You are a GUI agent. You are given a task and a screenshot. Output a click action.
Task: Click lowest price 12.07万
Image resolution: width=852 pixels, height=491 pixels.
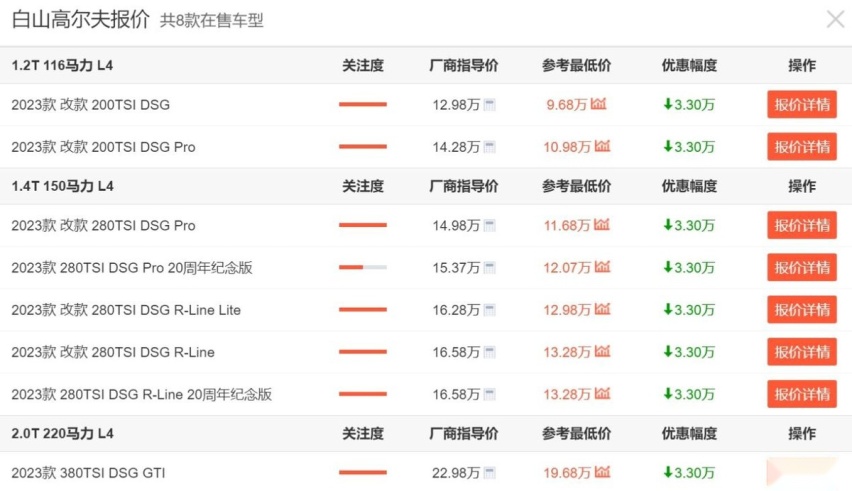pyautogui.click(x=567, y=267)
